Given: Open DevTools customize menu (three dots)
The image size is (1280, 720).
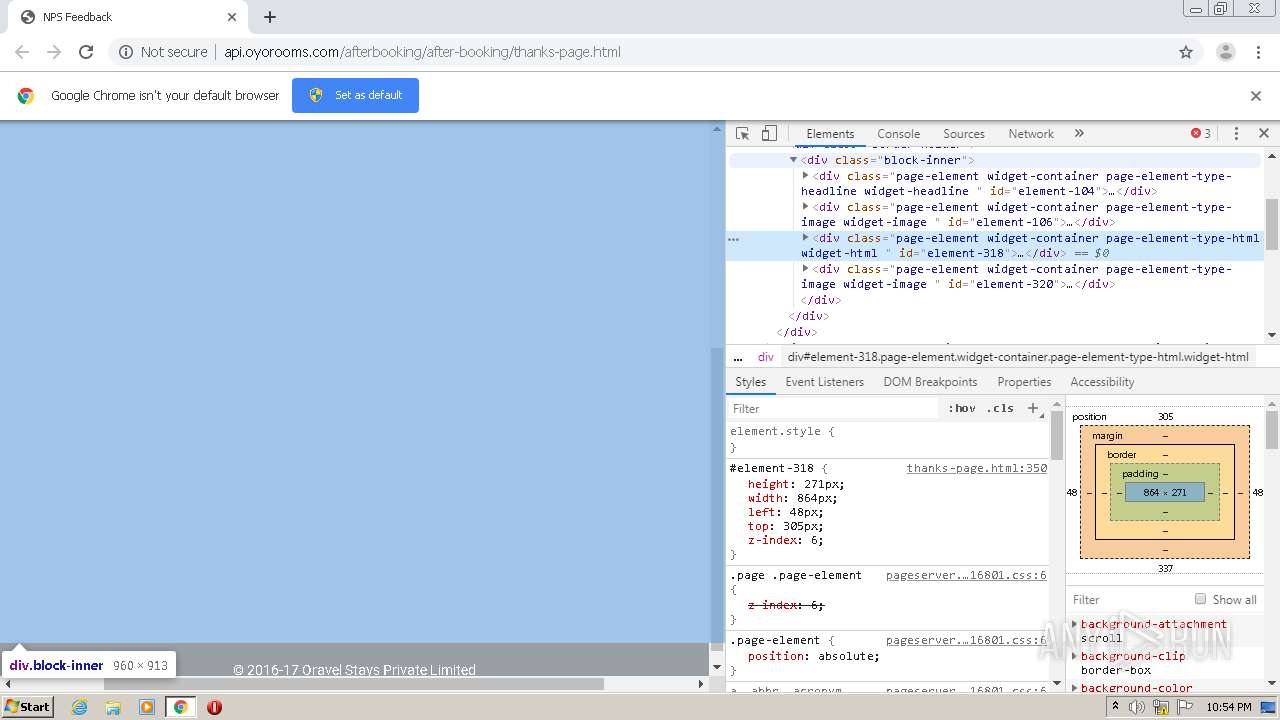Looking at the screenshot, I should tap(1236, 133).
